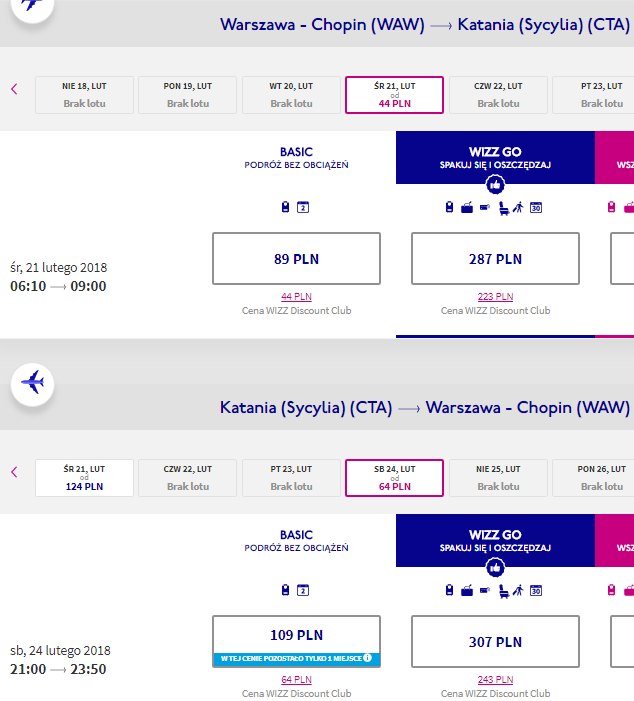Select return date NIE 25, LUT
The width and height of the screenshot is (634, 701).
tap(498, 478)
